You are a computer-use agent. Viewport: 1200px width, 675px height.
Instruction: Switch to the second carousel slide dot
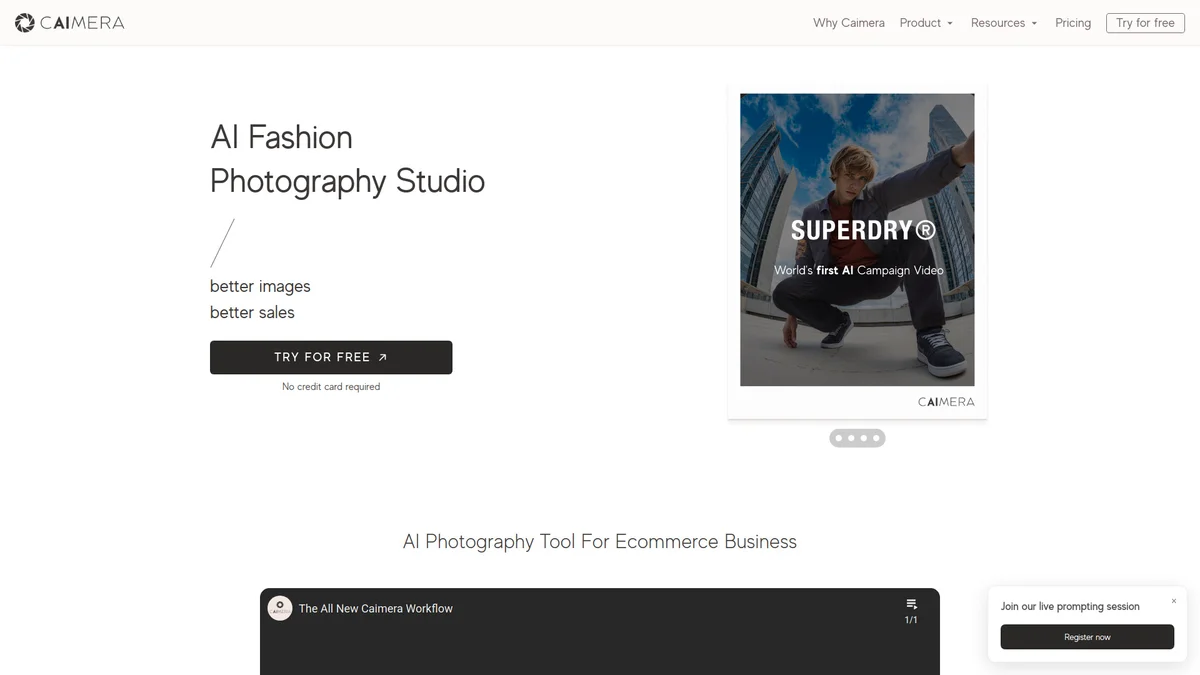851,438
